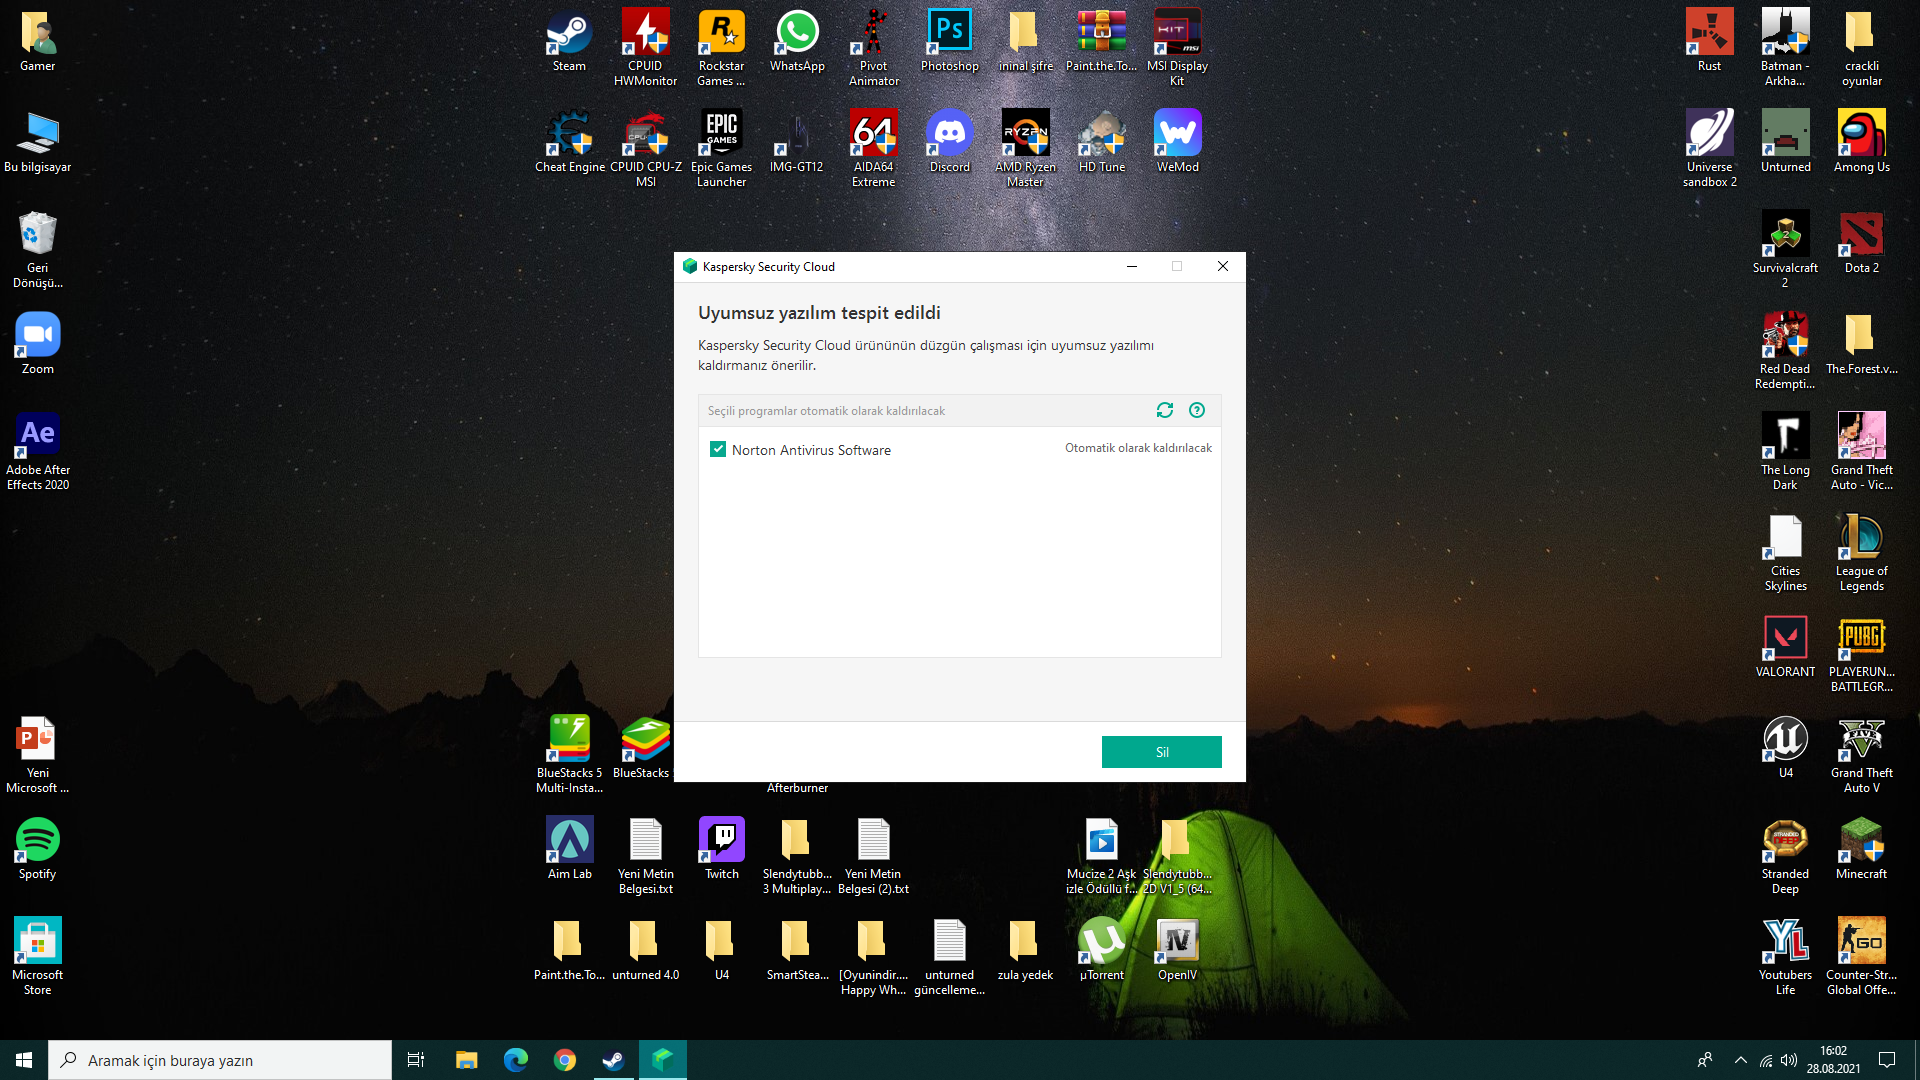Click the taskbar search input field
The image size is (1920, 1080).
coord(220,1059)
